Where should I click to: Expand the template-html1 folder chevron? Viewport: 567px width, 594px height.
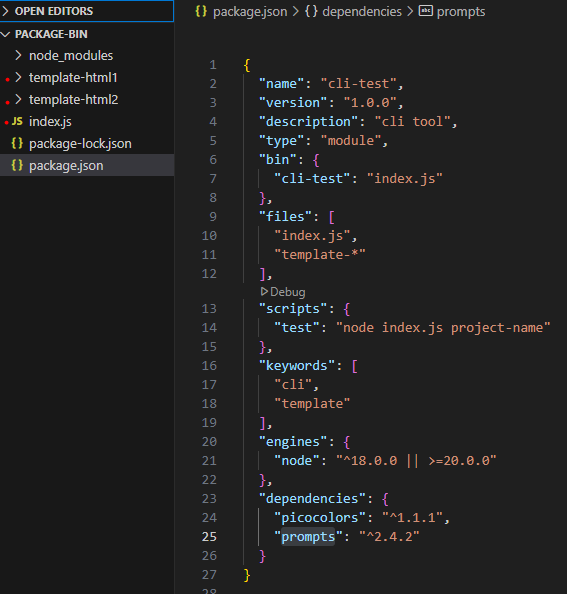point(18,77)
